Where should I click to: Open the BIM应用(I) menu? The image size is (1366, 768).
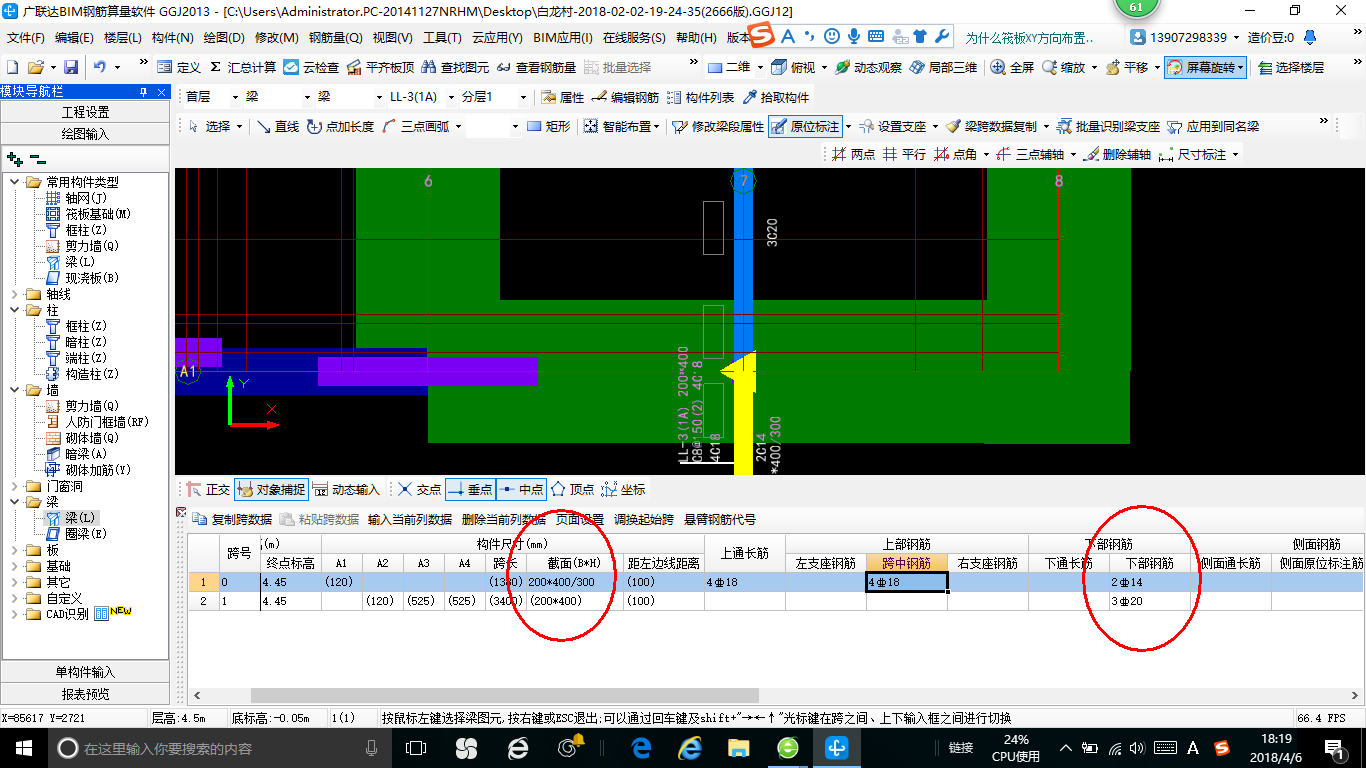[x=563, y=38]
